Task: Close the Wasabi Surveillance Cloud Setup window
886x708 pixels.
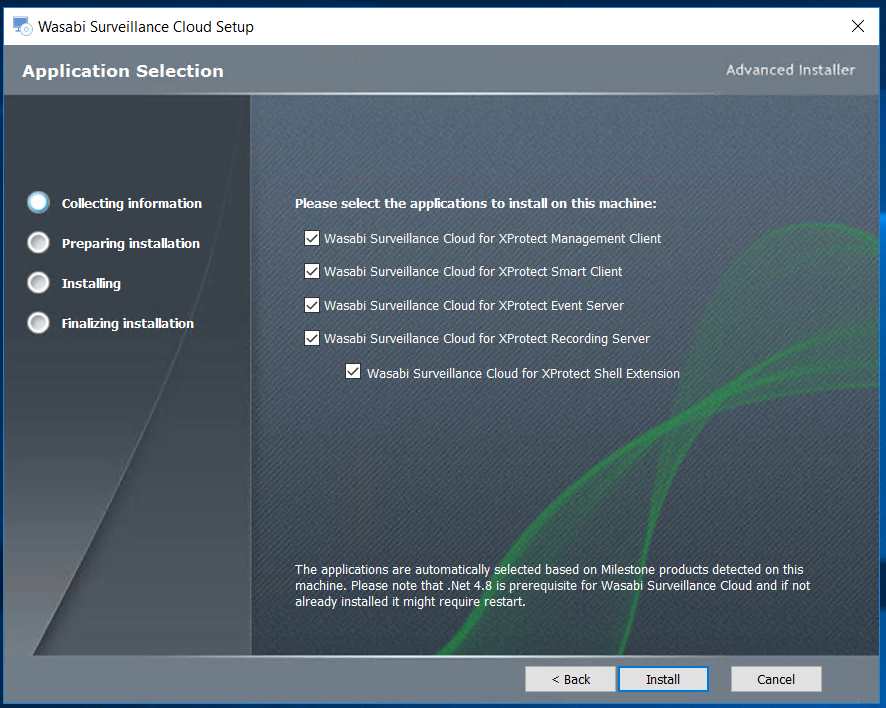Action: [857, 26]
